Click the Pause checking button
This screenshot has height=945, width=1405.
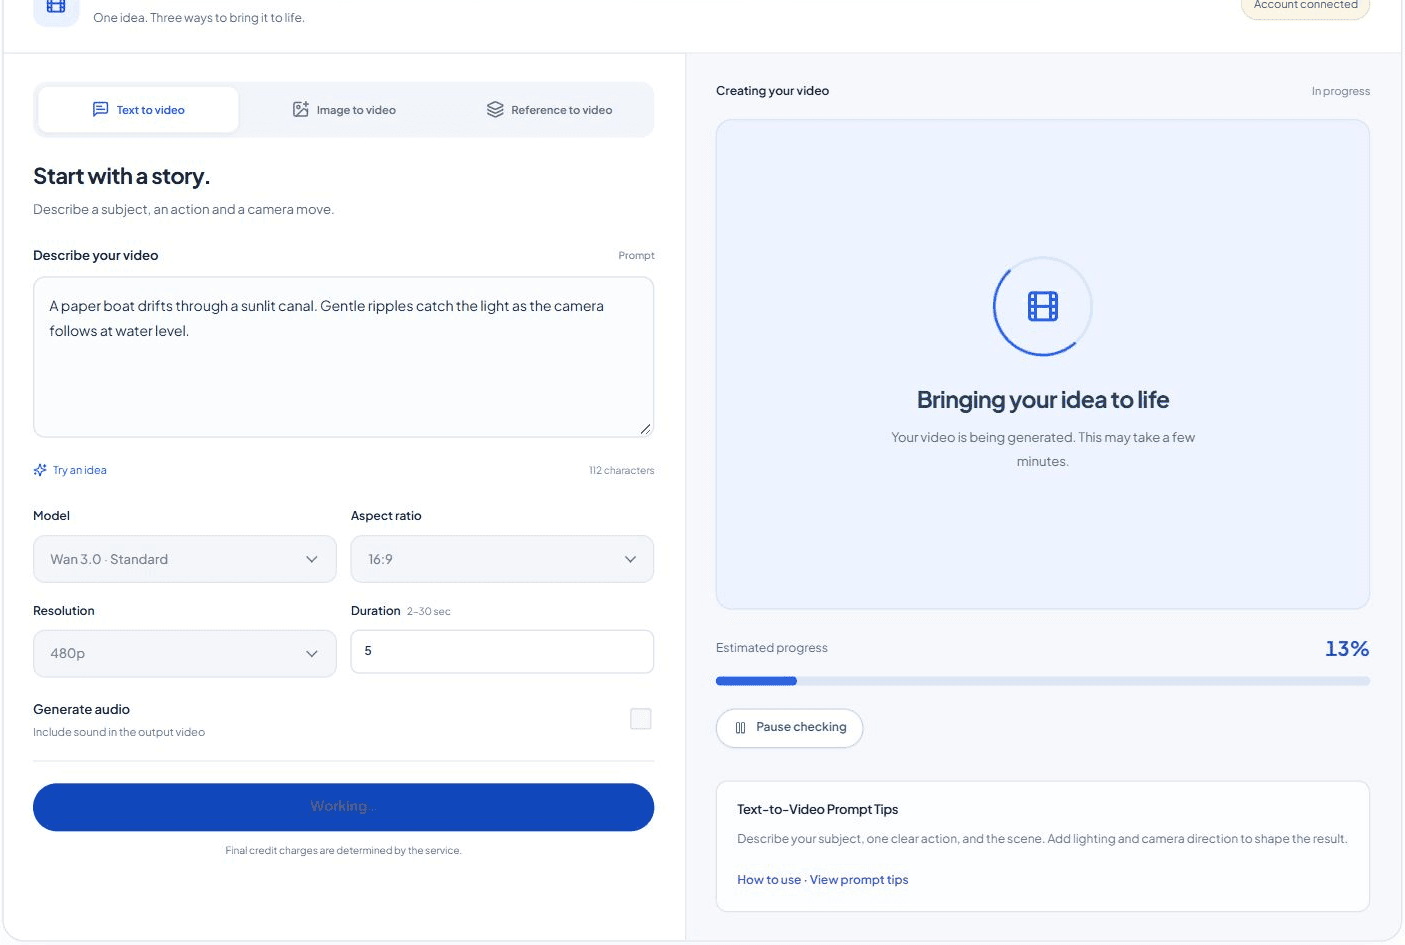pyautogui.click(x=790, y=728)
